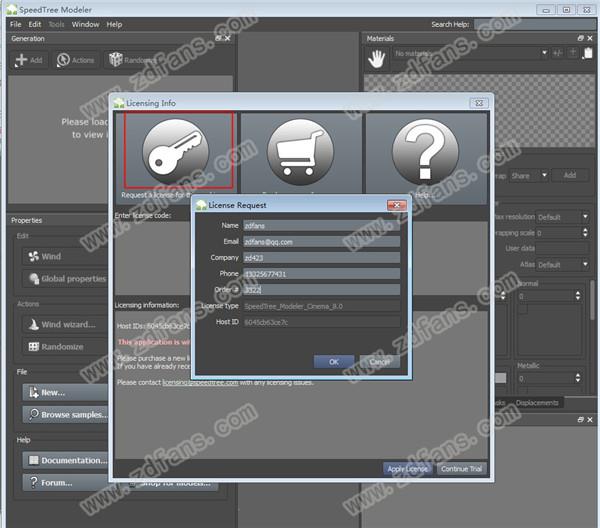Undock the Materials panel
Screen dimensions: 600x528
pos(580,38)
